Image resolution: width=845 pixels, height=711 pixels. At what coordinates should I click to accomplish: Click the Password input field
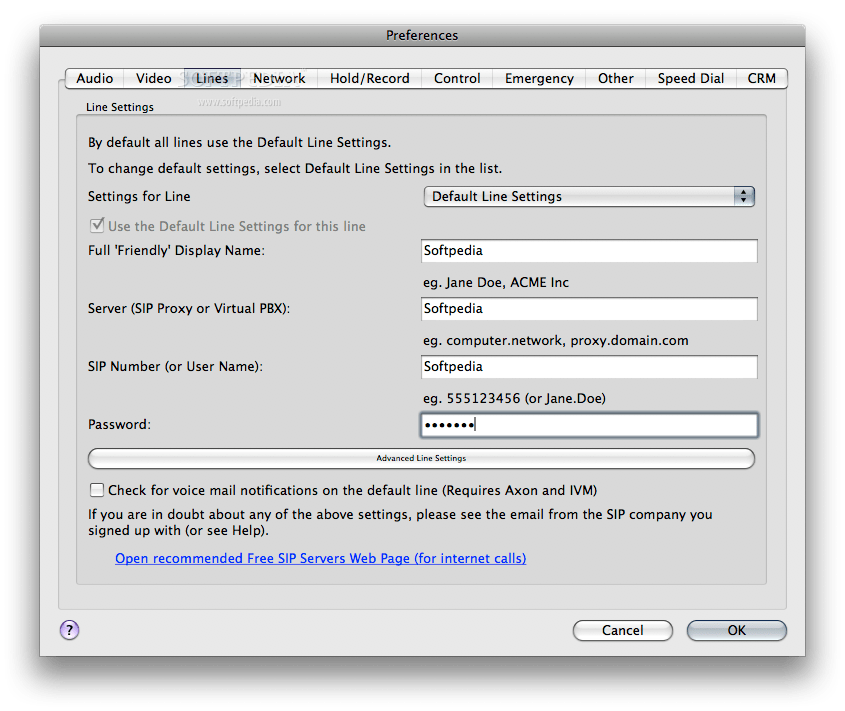pos(589,424)
